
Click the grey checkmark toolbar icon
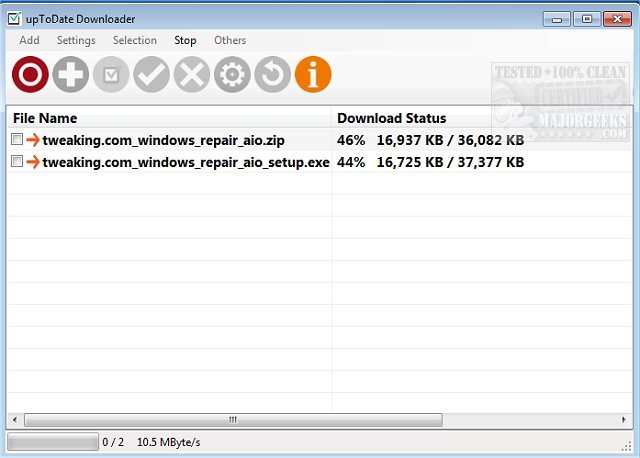151,74
